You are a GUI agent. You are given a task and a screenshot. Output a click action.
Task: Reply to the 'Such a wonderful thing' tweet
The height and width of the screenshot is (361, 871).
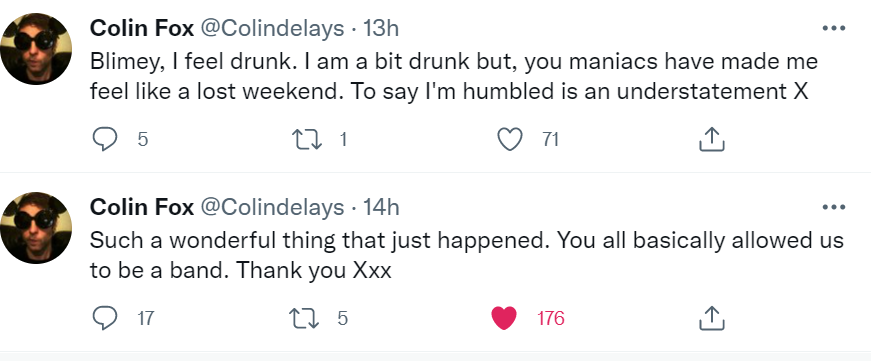[104, 318]
